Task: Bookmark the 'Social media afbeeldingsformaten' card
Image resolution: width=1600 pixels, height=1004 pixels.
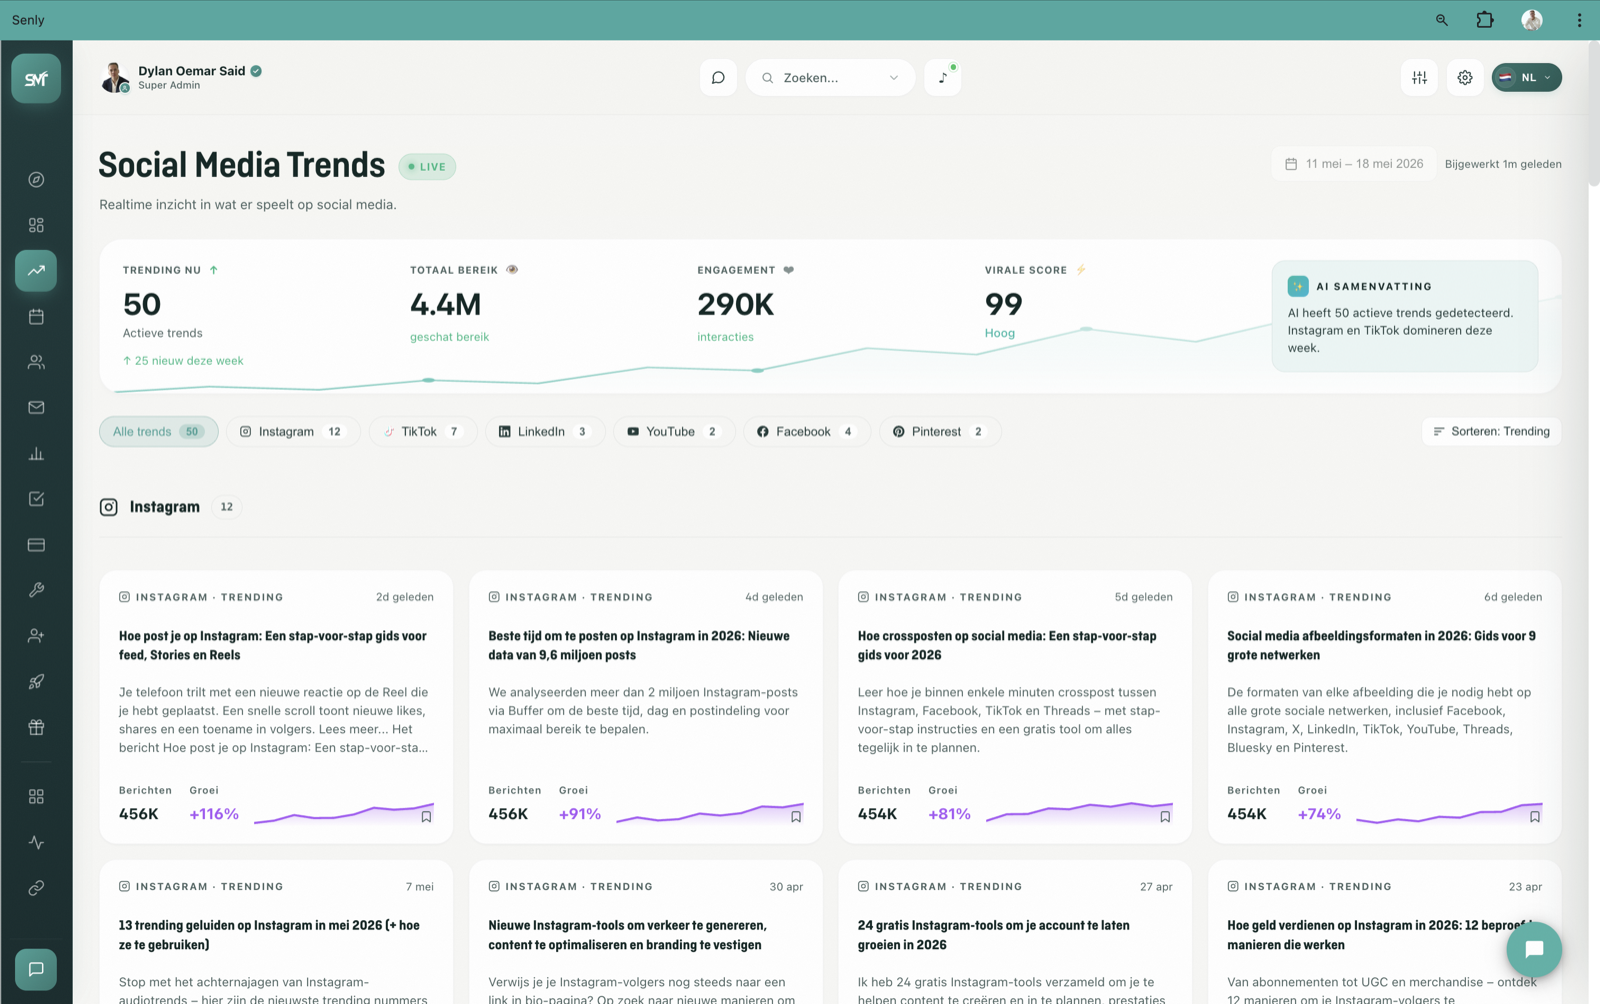Action: pyautogui.click(x=1535, y=817)
